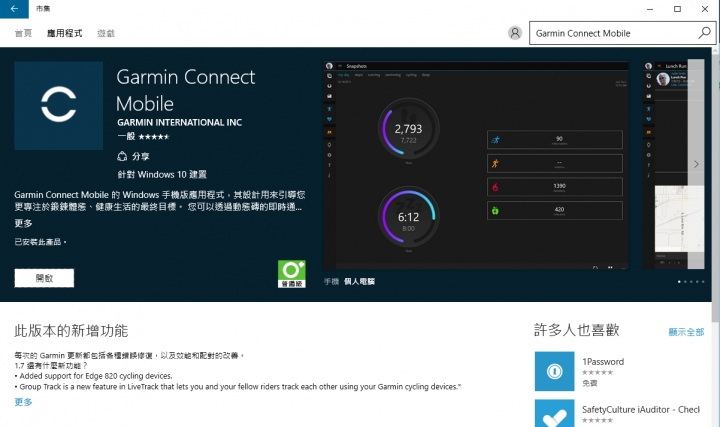The image size is (720, 427).
Task: Click the 開啟 button to launch app
Action: point(44,278)
